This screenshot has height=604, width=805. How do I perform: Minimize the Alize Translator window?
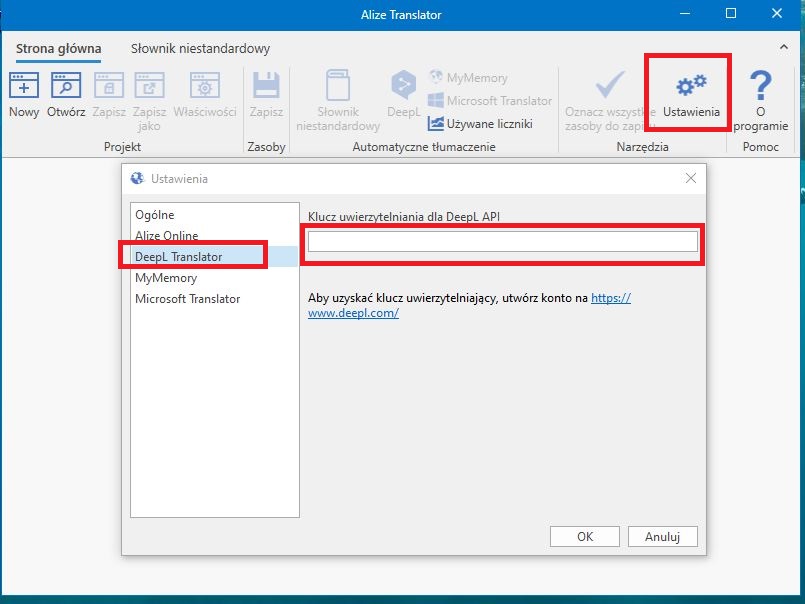[x=685, y=14]
